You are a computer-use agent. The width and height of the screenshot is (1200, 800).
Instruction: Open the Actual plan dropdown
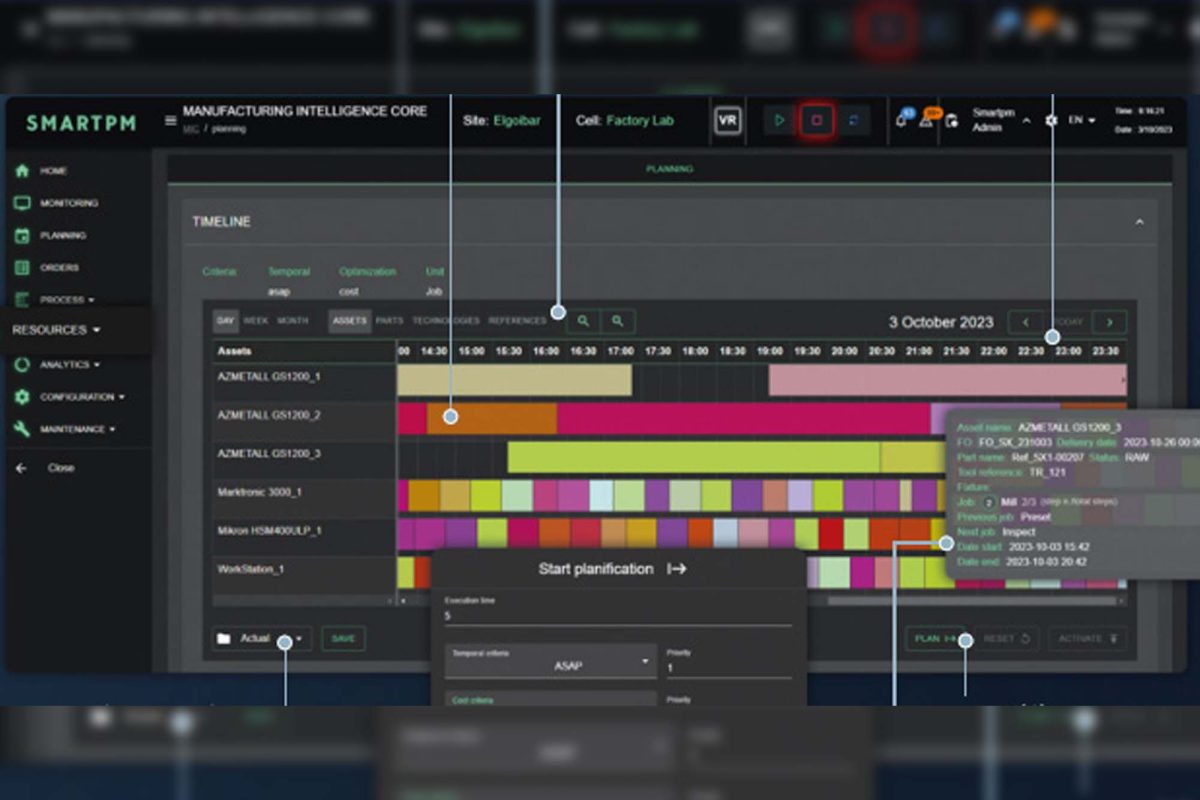click(x=262, y=638)
